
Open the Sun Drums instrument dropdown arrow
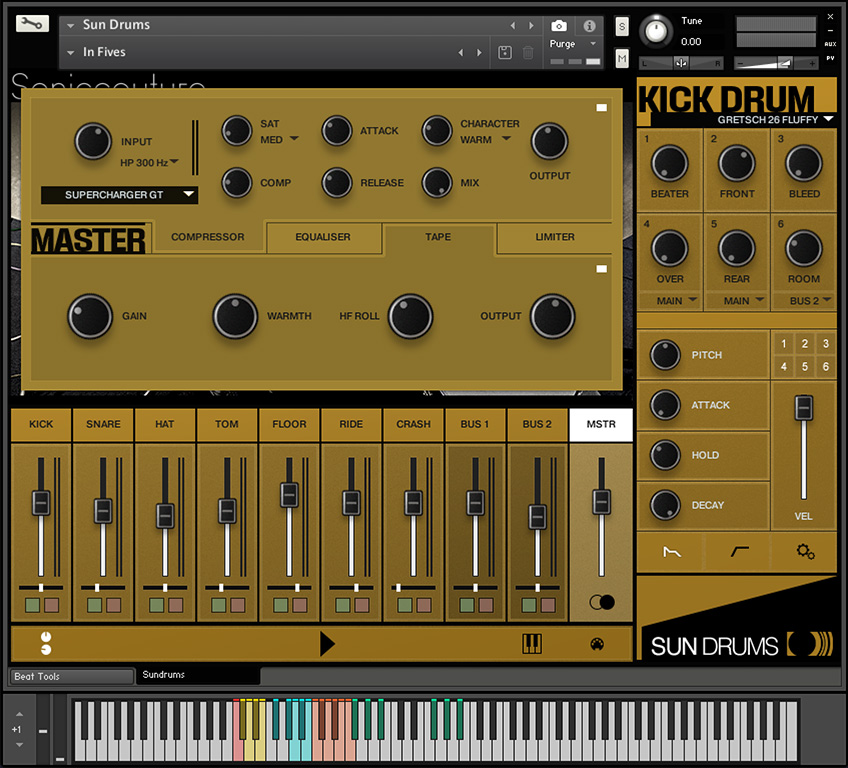coord(70,25)
